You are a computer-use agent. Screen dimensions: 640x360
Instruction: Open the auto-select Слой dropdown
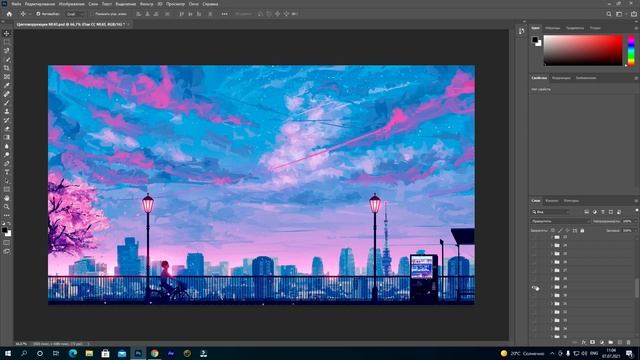coord(74,14)
